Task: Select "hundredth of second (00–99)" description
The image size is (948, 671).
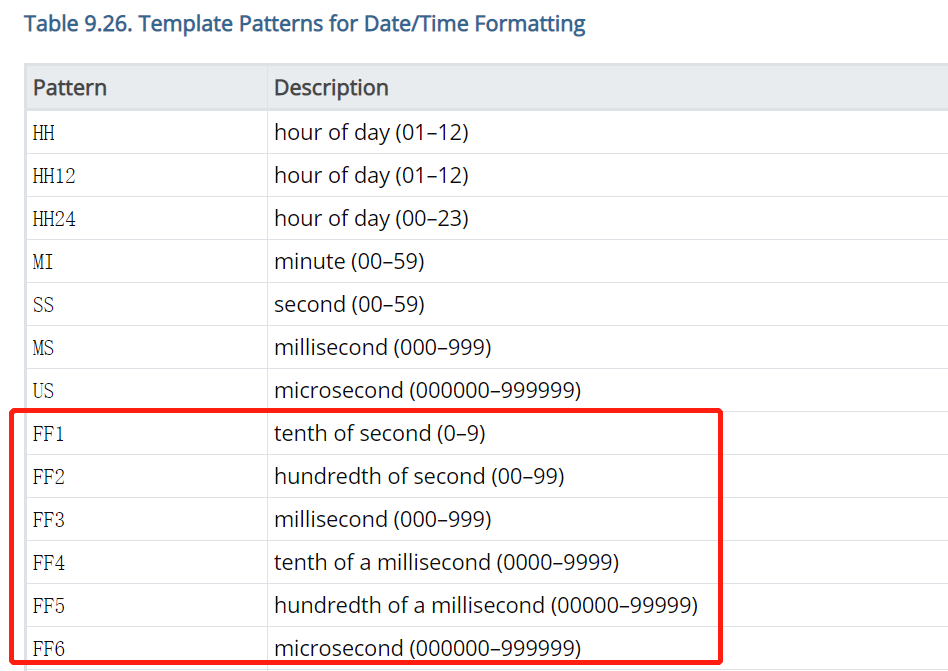Action: pos(419,476)
